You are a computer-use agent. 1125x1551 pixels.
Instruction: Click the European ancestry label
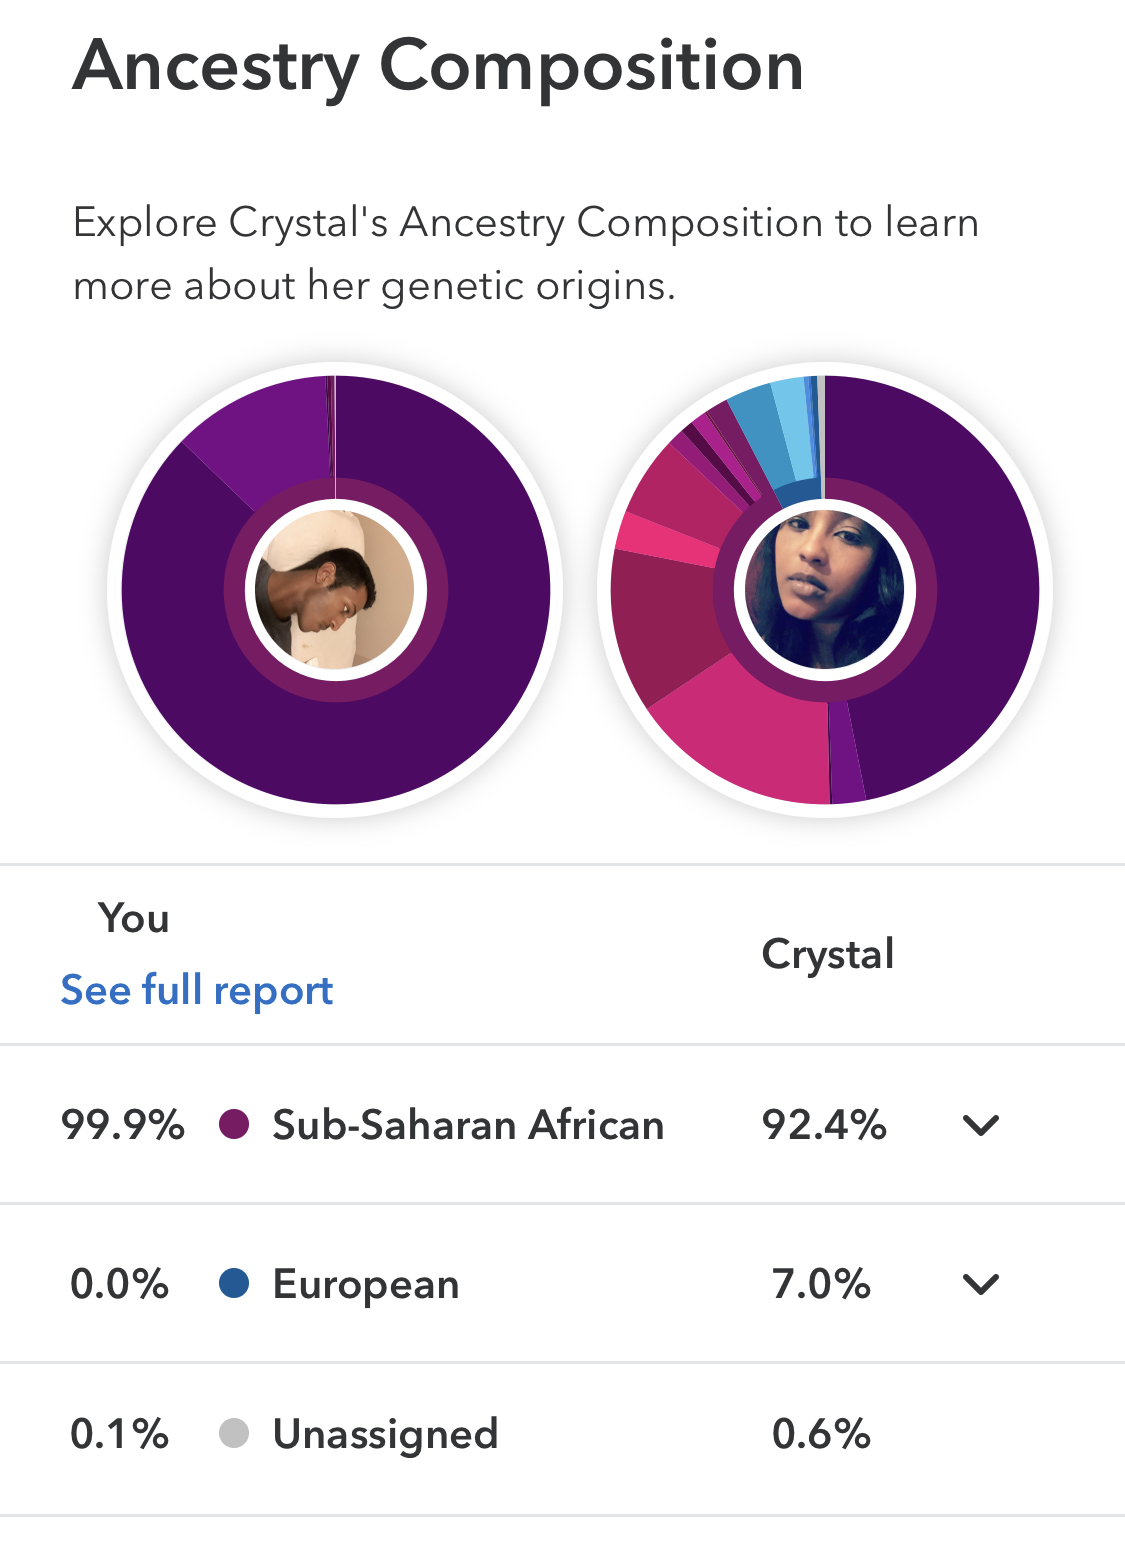coord(366,1283)
